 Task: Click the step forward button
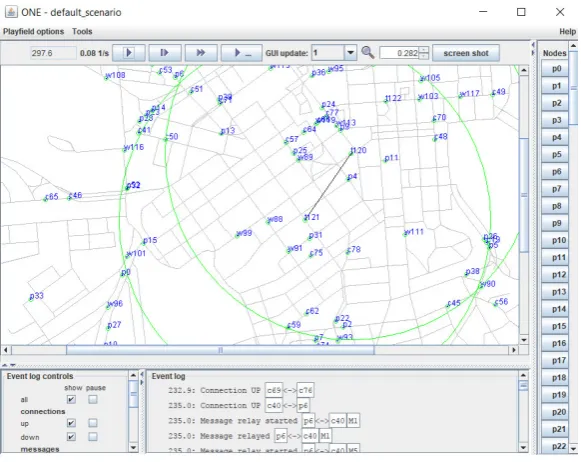click(x=165, y=53)
